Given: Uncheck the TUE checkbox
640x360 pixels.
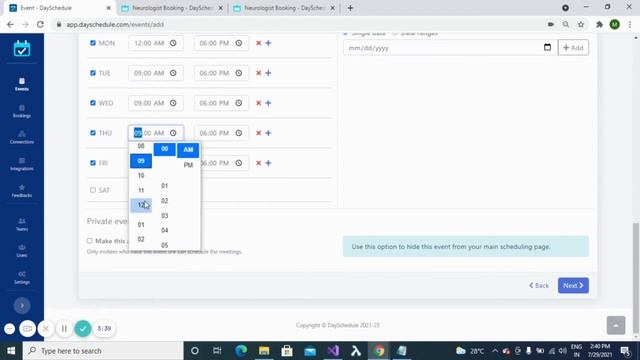Looking at the screenshot, I should [x=93, y=73].
